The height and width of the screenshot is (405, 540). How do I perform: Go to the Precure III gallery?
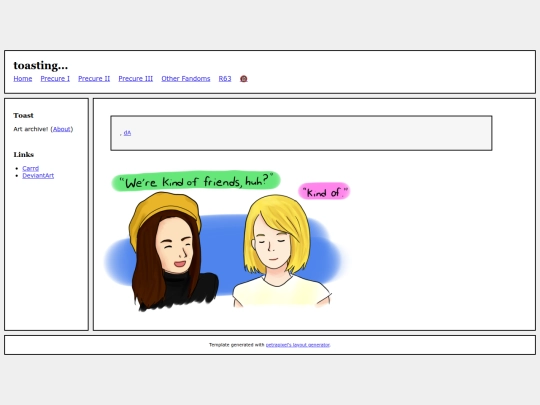[136, 79]
